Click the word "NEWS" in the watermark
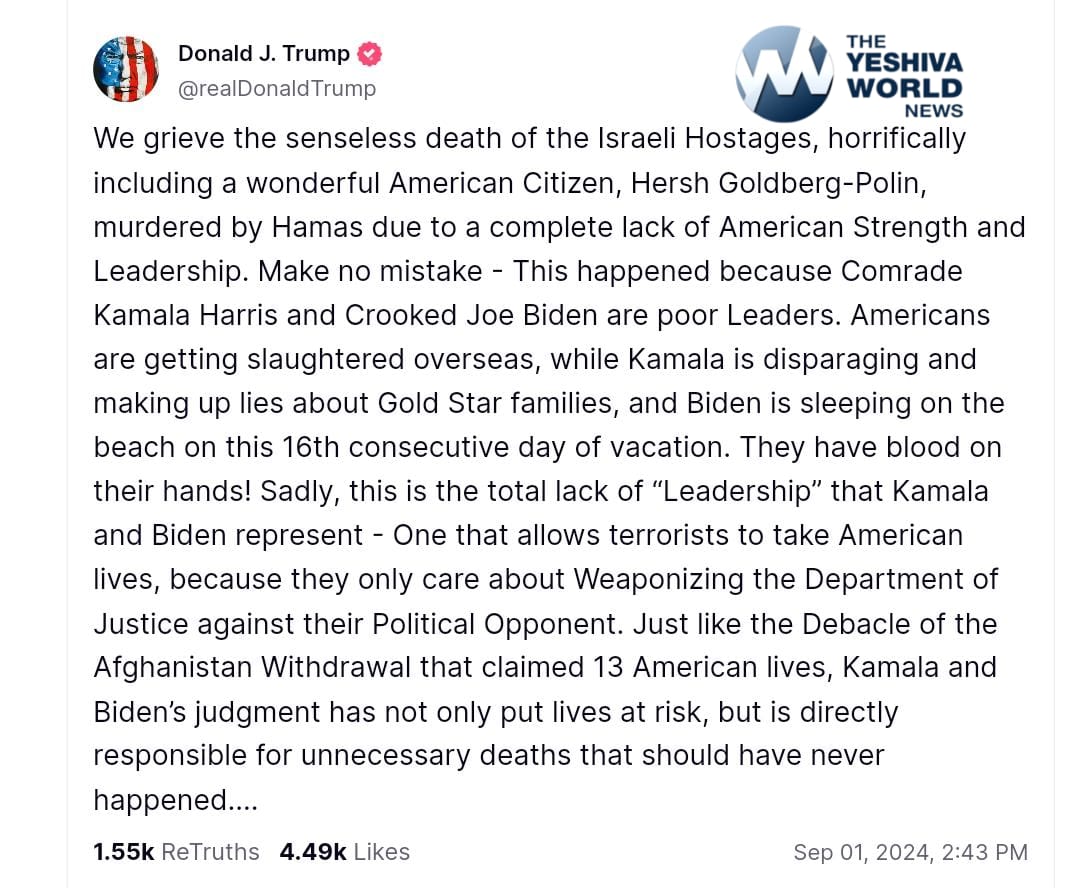 (x=933, y=111)
